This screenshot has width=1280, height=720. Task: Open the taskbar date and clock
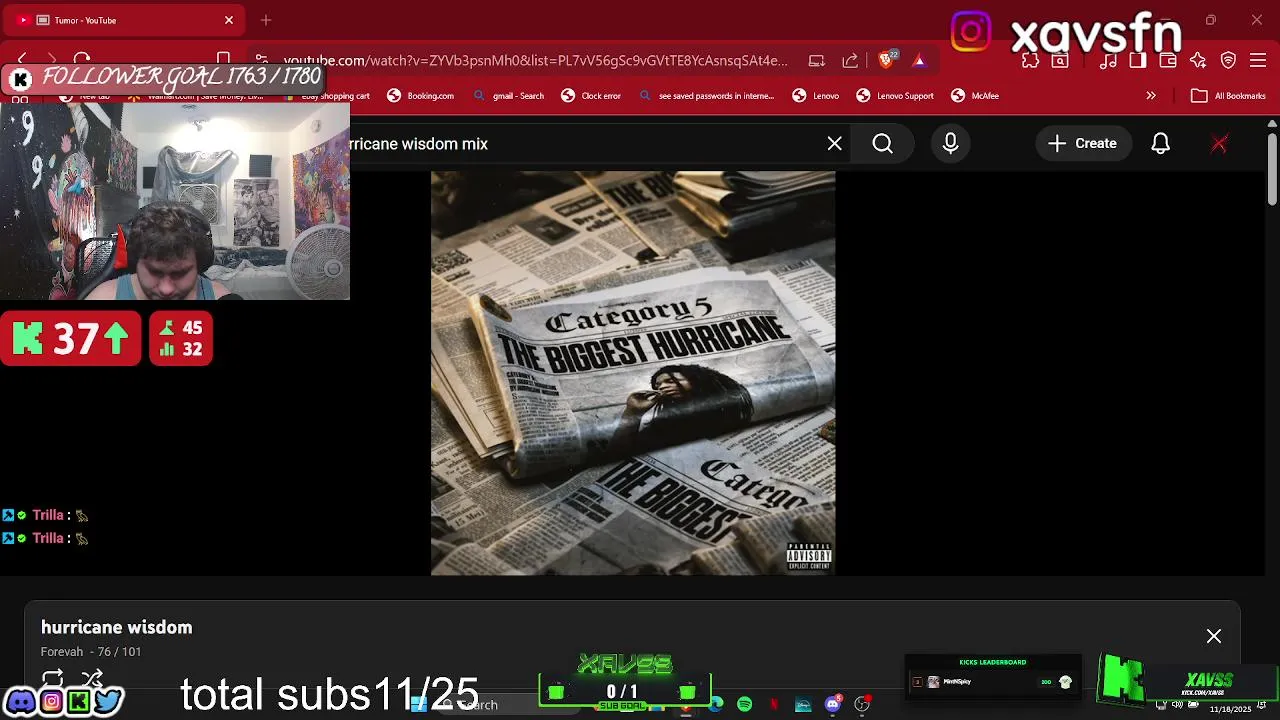(x=1230, y=707)
